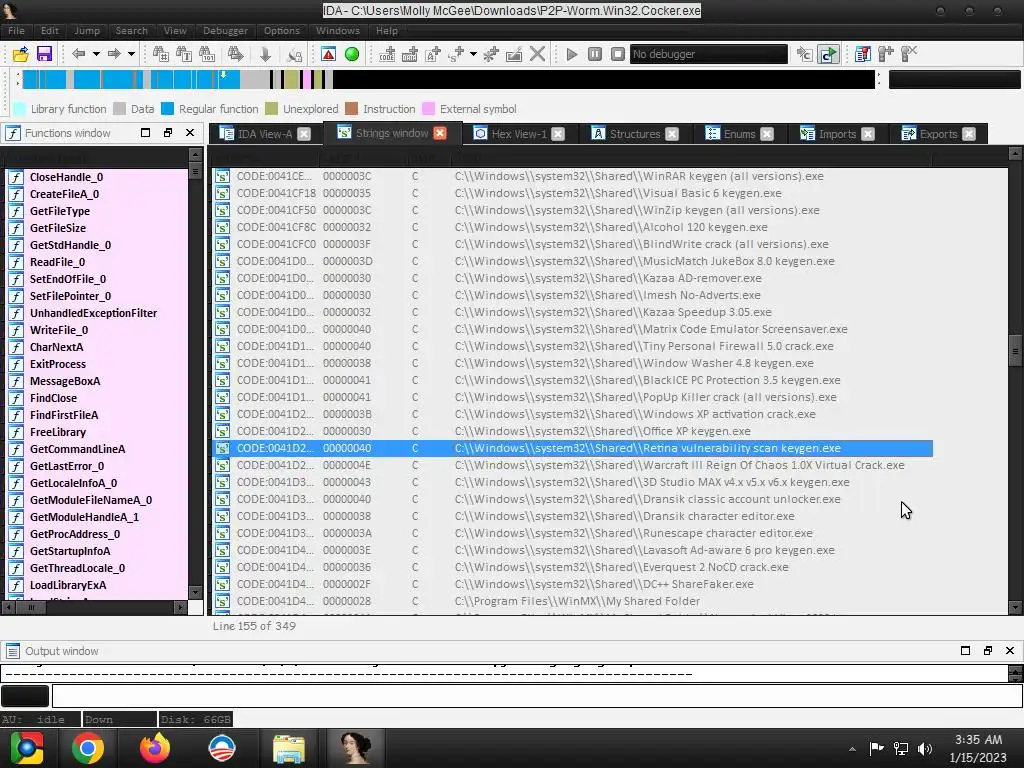This screenshot has height=768, width=1024.
Task: Jump back with the left arrow icon
Action: click(x=79, y=54)
